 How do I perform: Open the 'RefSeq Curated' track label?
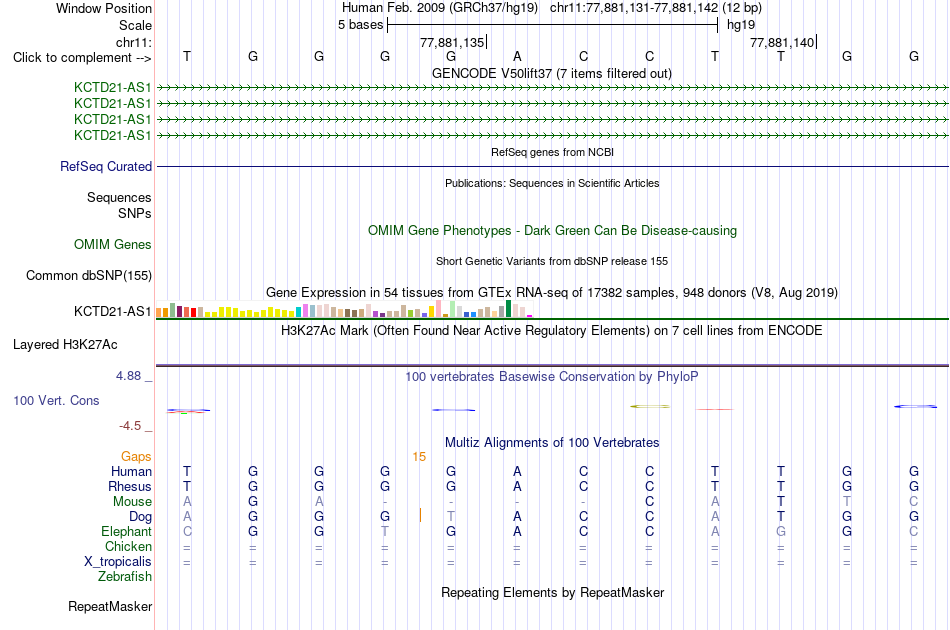[106, 166]
